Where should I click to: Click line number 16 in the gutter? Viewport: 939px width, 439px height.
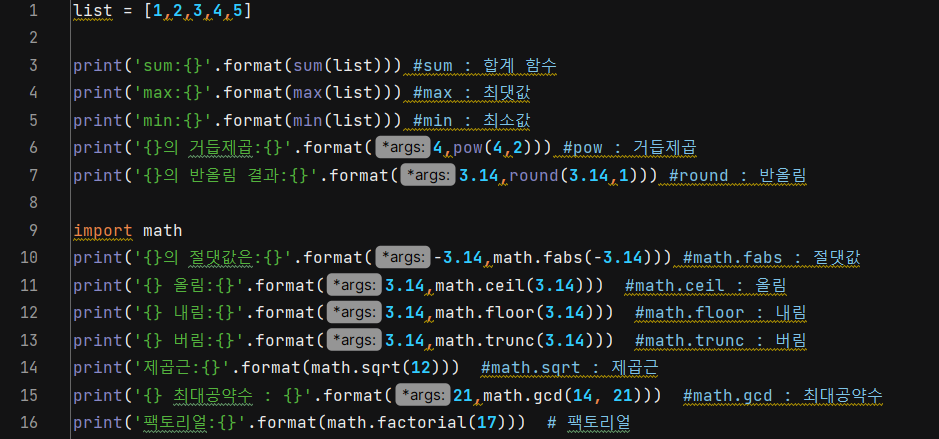click(29, 423)
